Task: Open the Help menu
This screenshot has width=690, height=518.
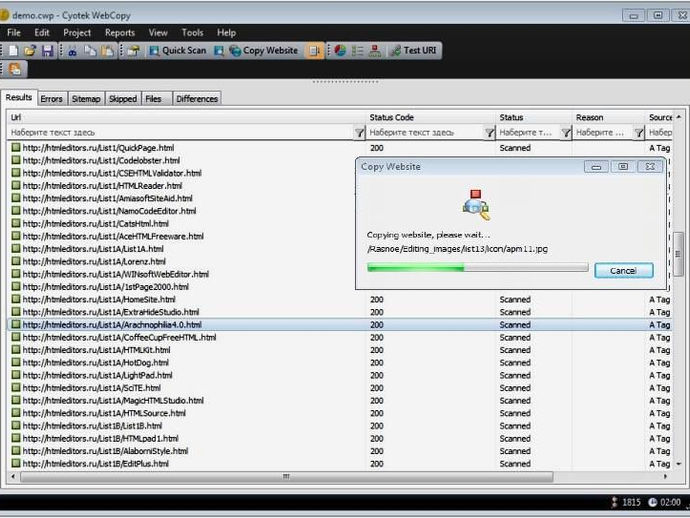Action: pyautogui.click(x=226, y=33)
